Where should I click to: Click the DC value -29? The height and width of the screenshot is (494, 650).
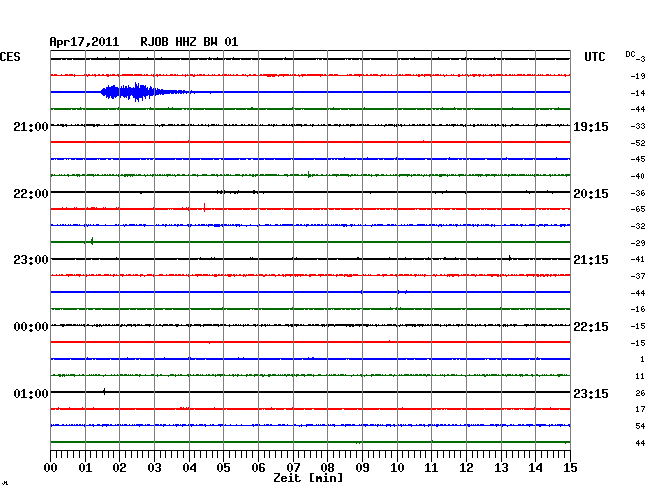pos(638,243)
